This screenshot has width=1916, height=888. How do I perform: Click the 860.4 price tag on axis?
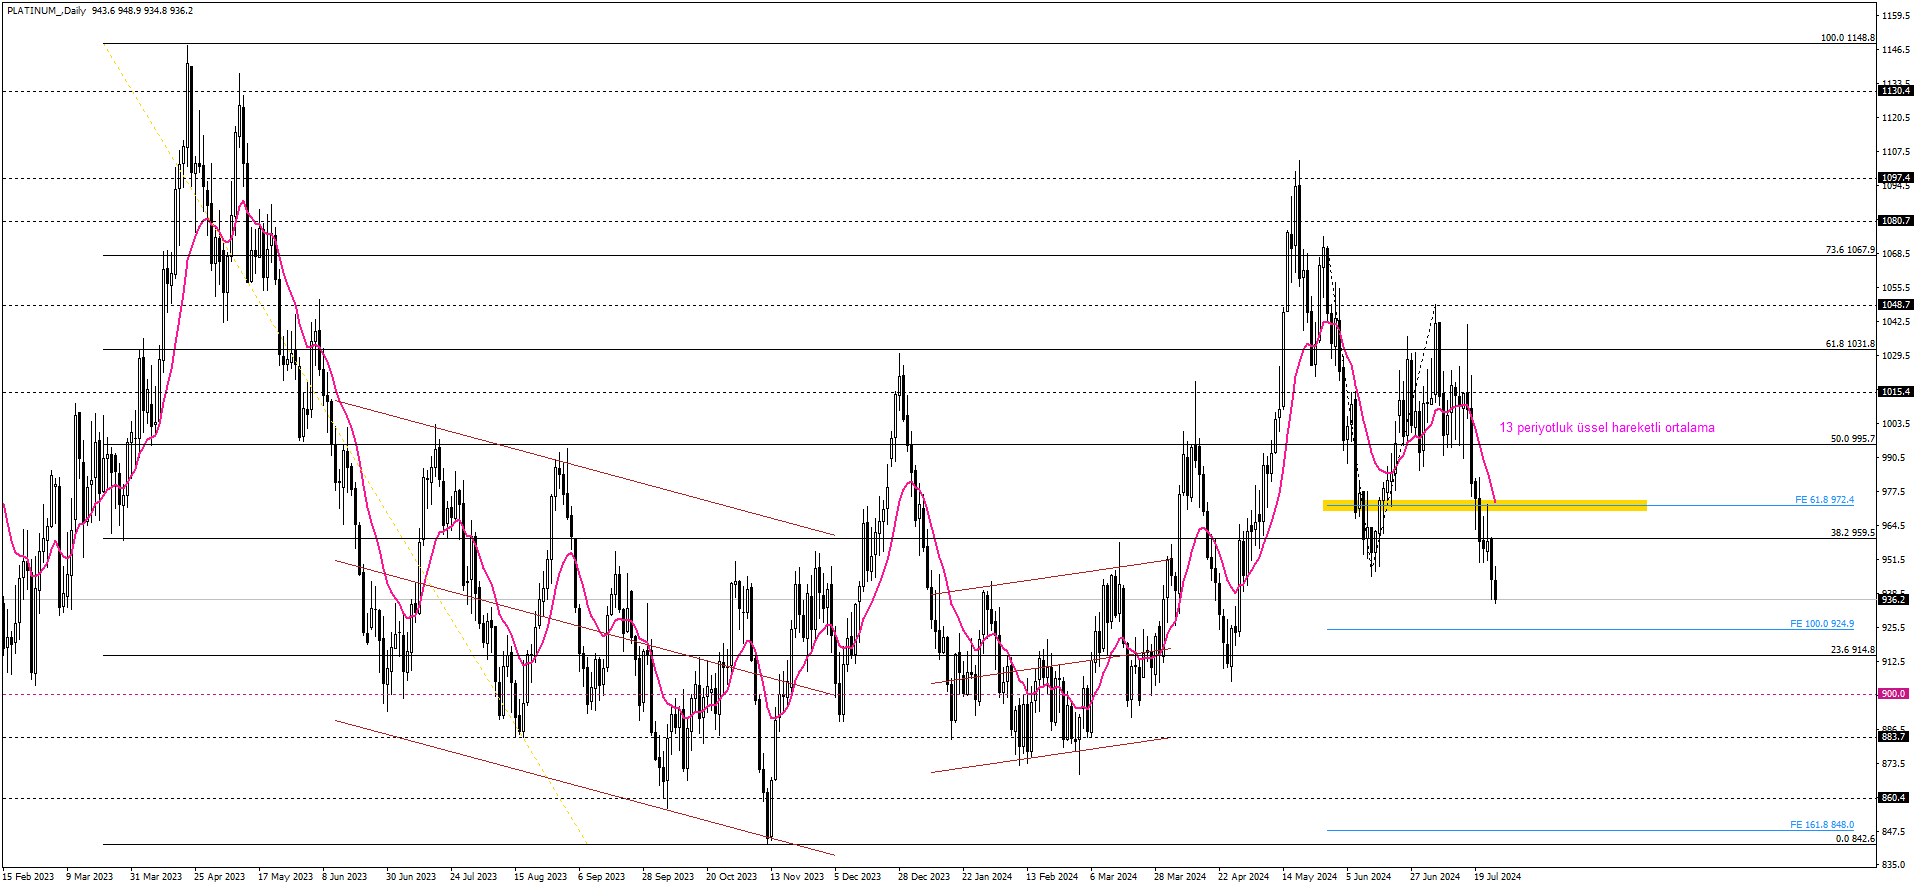[1893, 798]
